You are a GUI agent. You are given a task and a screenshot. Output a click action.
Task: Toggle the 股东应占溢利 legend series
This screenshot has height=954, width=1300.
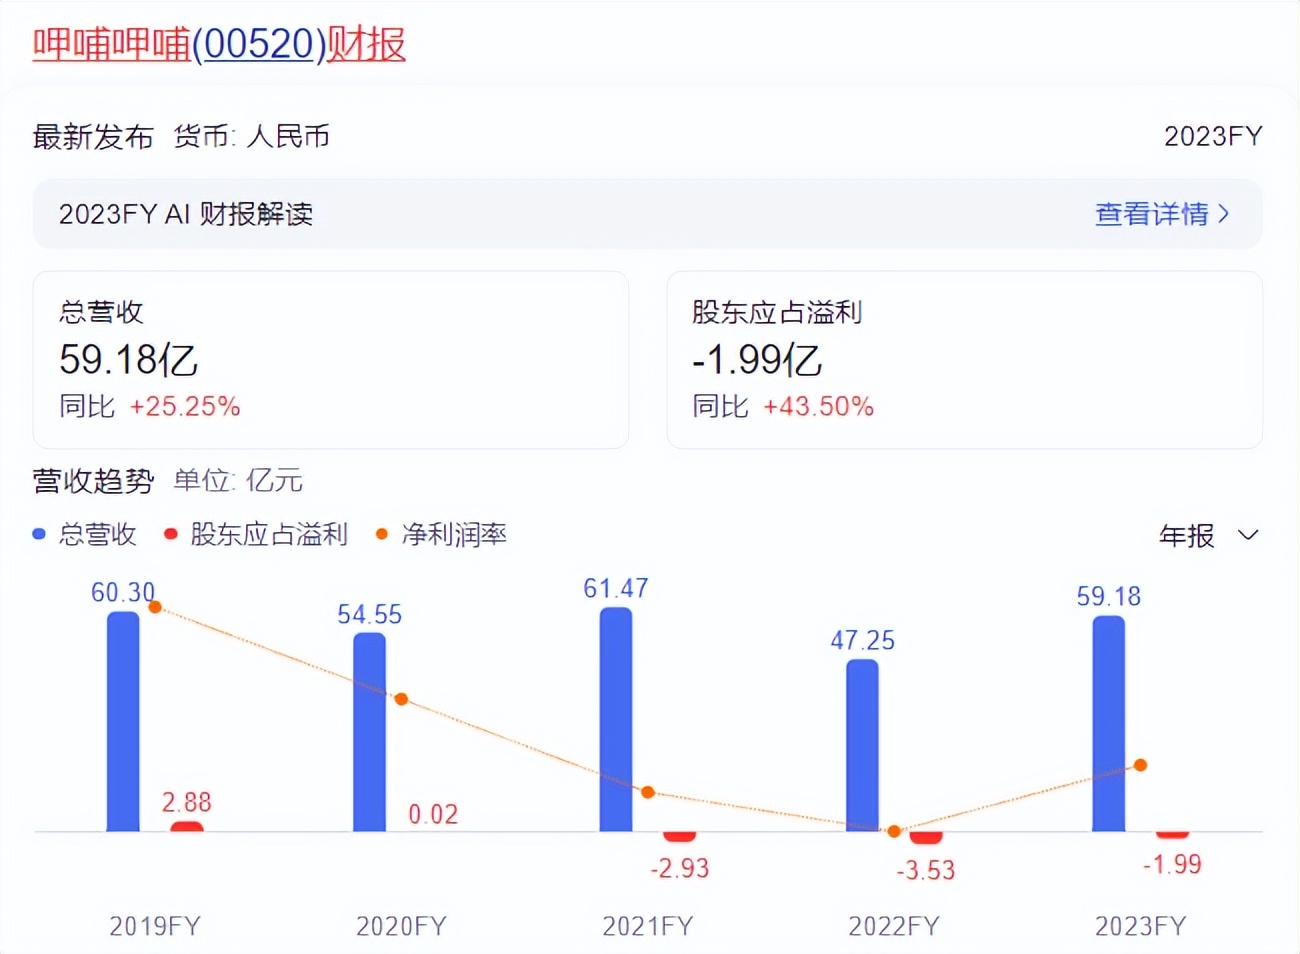(268, 535)
